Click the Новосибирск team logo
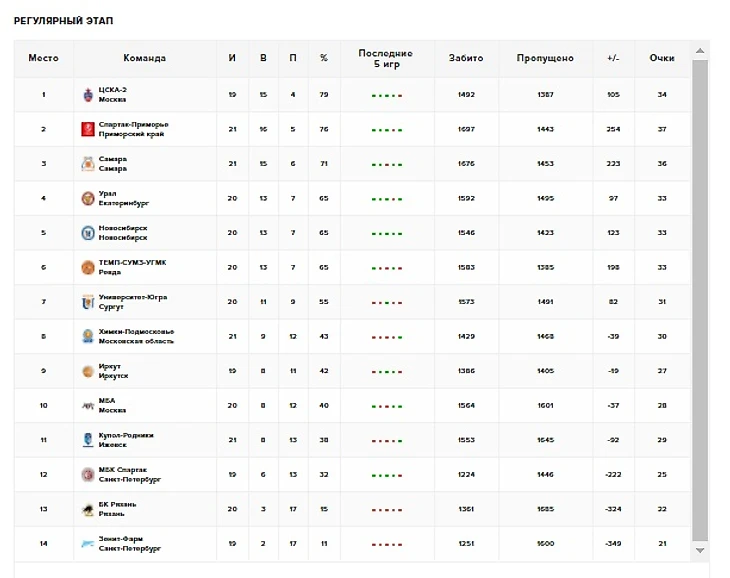 (x=88, y=233)
